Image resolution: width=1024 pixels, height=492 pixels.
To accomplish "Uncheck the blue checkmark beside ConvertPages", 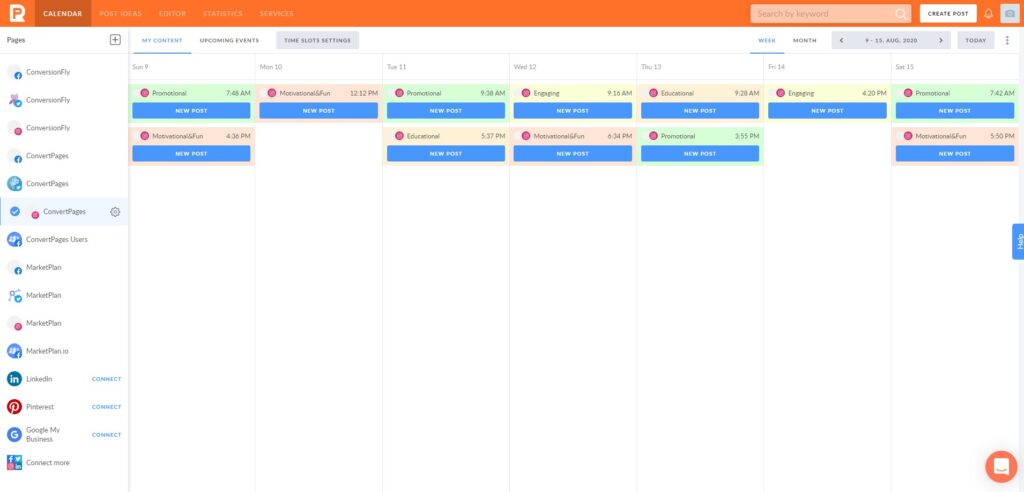I will pos(15,212).
